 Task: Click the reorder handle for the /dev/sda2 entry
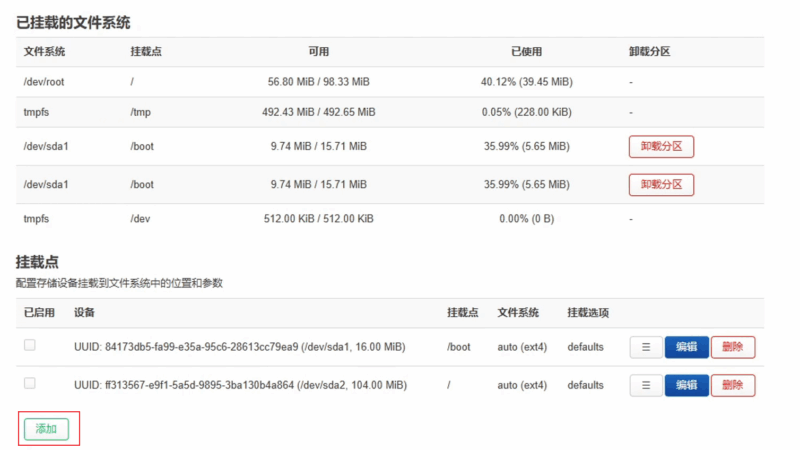(x=645, y=385)
